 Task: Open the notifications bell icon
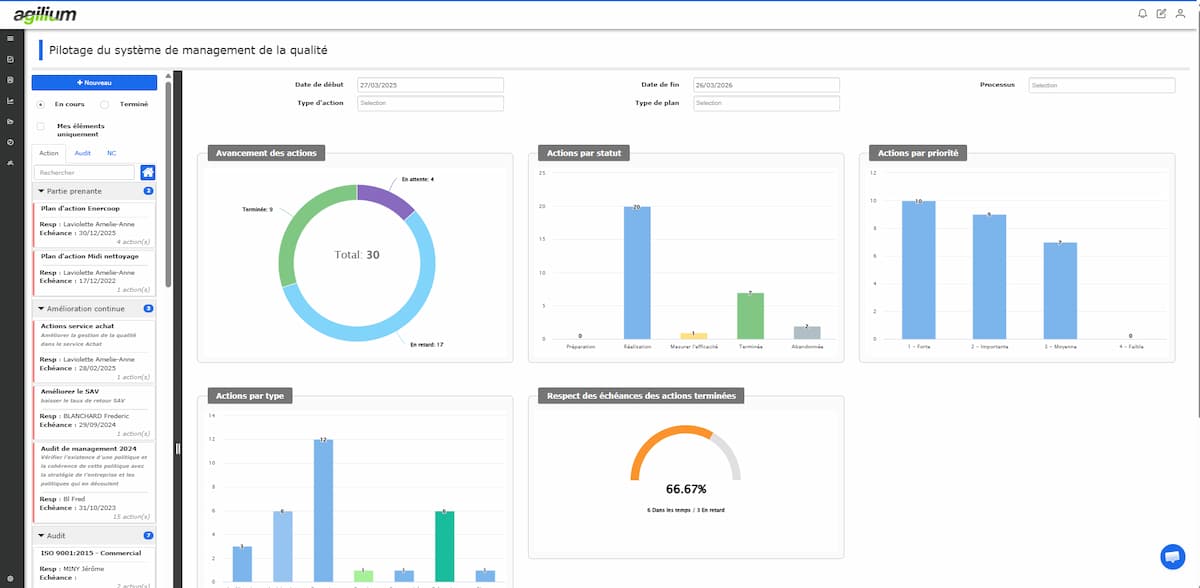pyautogui.click(x=1142, y=13)
